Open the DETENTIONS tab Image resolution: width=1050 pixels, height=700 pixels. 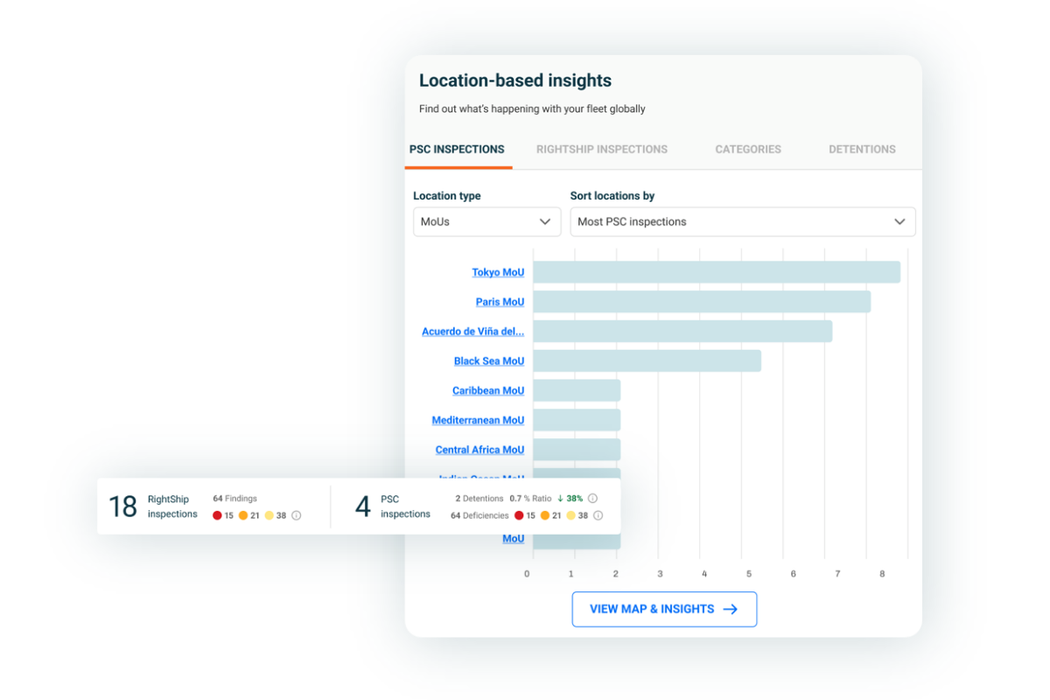click(861, 149)
